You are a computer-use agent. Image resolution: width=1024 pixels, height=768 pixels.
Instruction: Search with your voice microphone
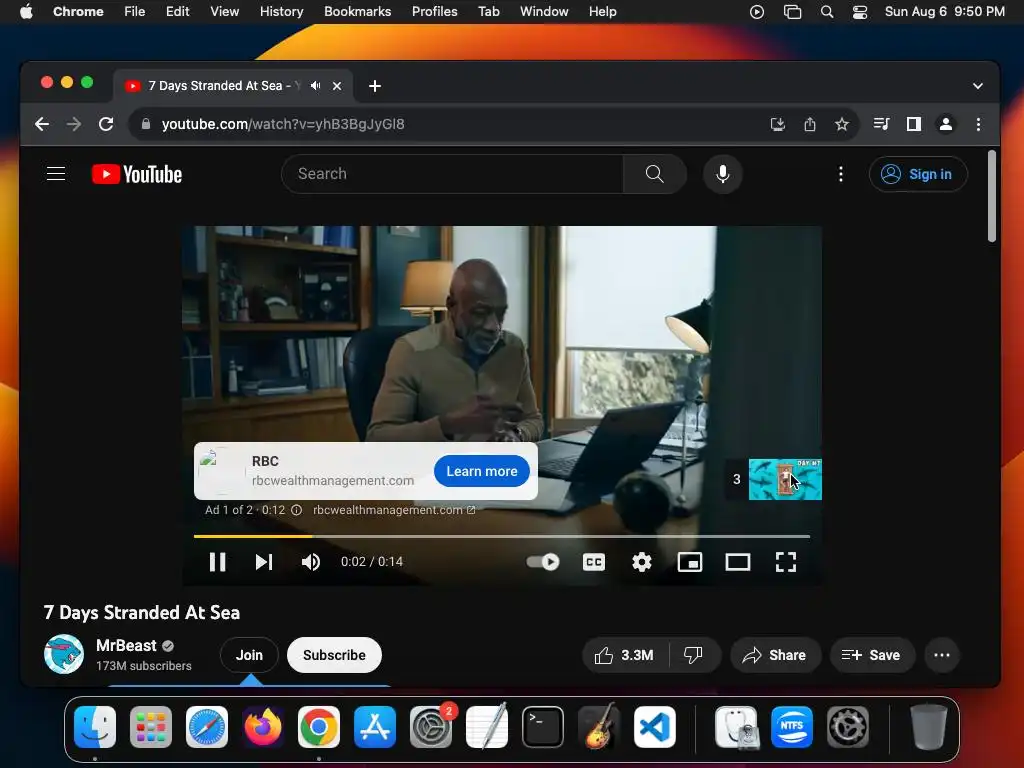pos(722,174)
